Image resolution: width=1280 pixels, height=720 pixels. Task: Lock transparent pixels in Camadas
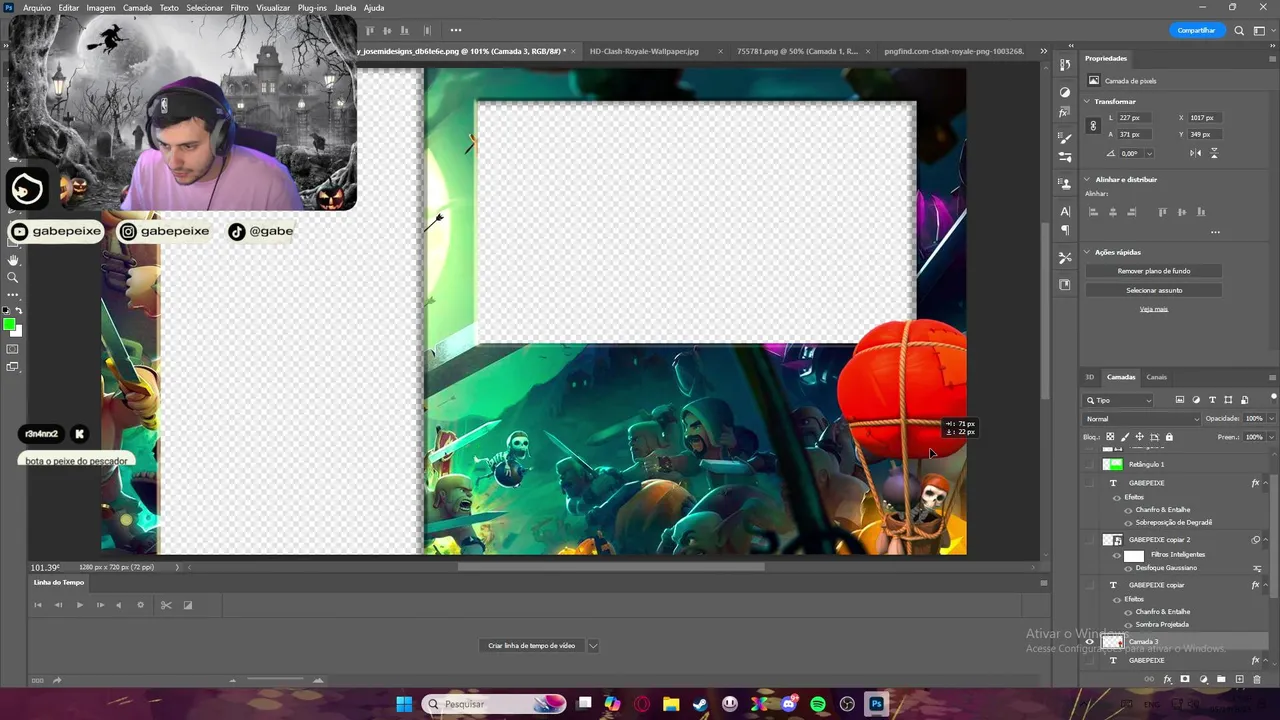pyautogui.click(x=1110, y=437)
